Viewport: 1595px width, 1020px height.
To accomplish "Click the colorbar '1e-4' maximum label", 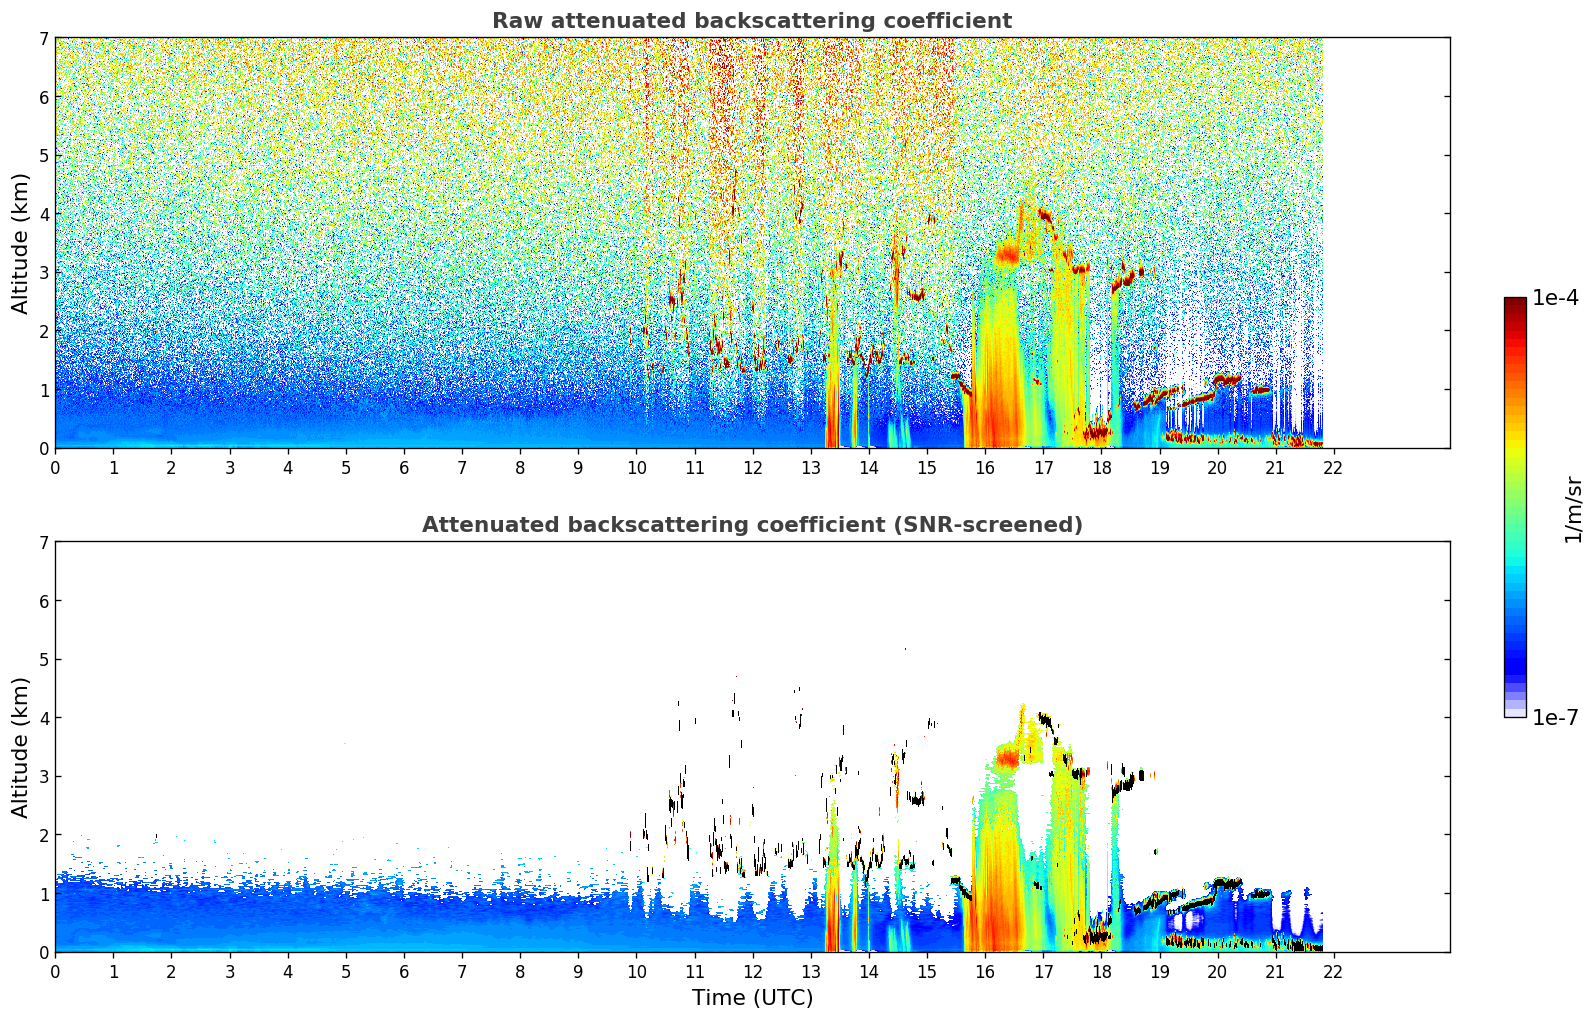I will 1555,298.
